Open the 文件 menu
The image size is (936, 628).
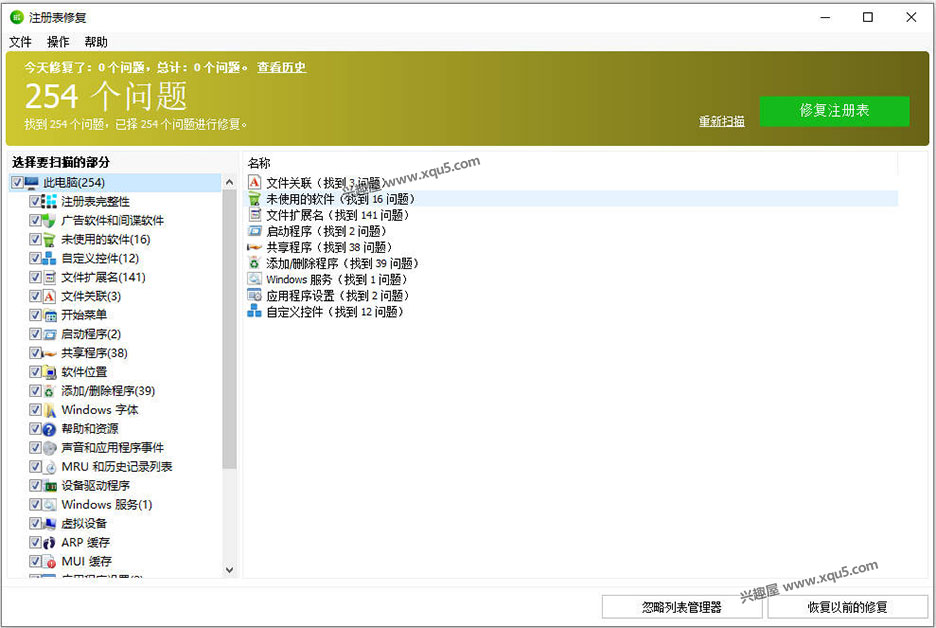pyautogui.click(x=20, y=42)
